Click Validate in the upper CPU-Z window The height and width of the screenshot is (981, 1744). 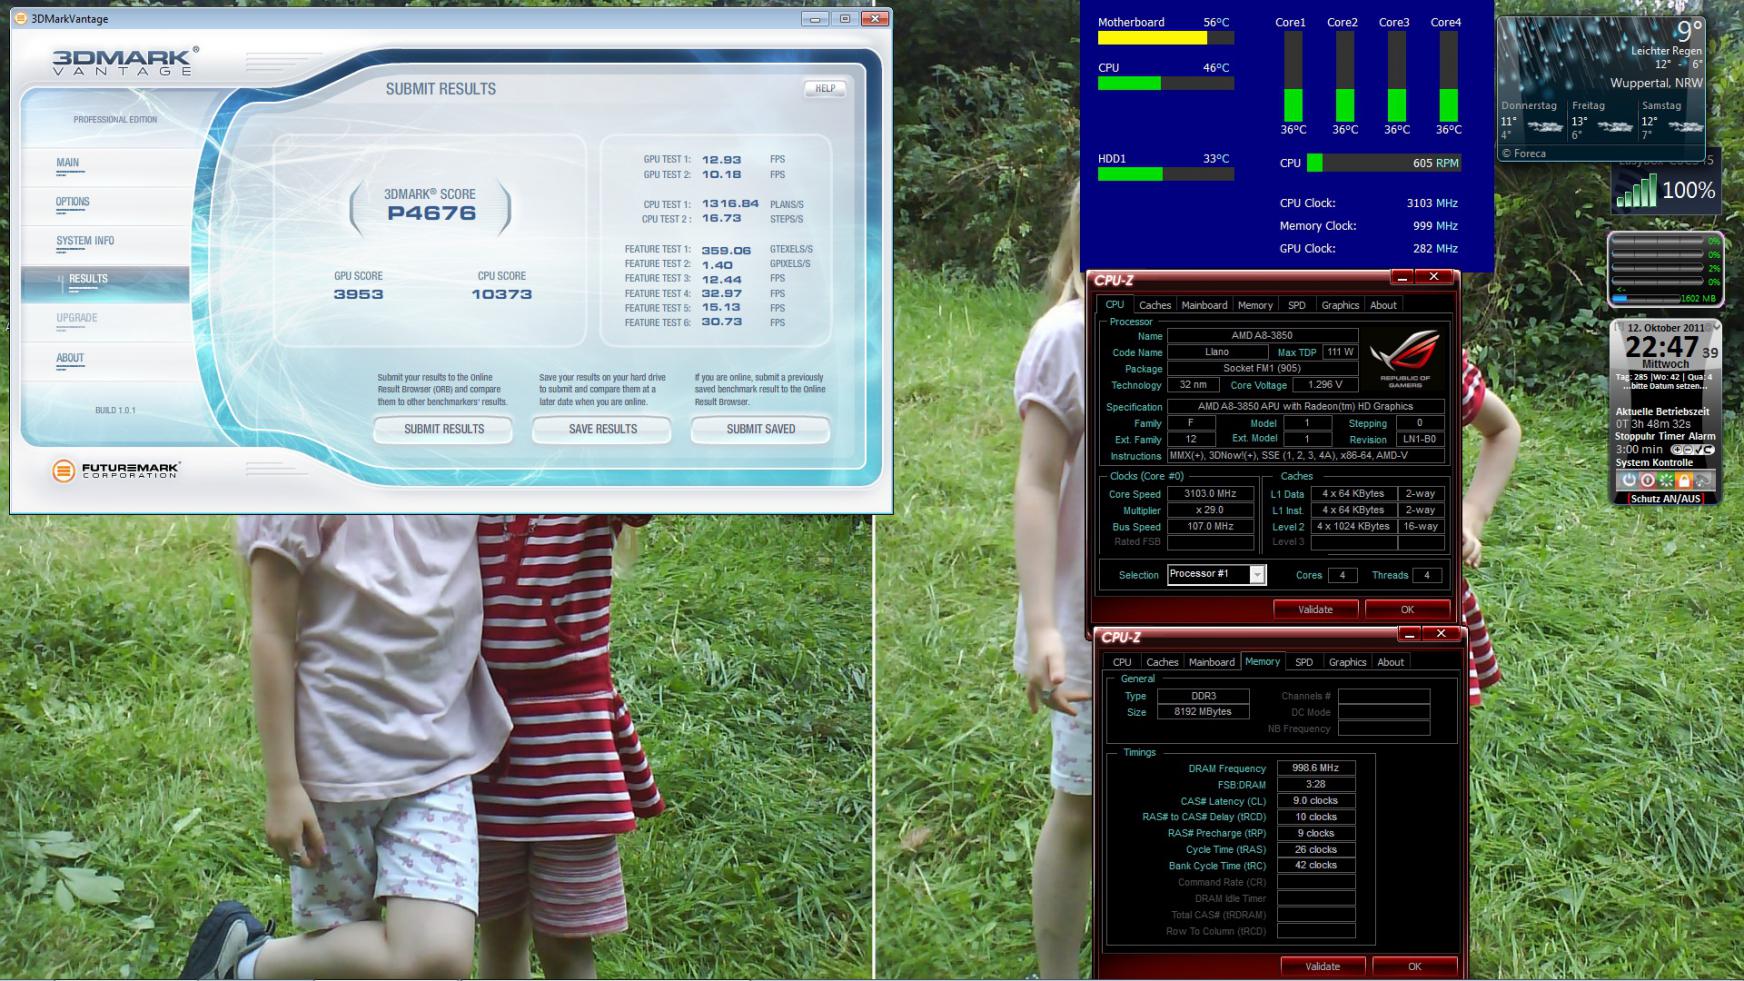coord(1315,609)
